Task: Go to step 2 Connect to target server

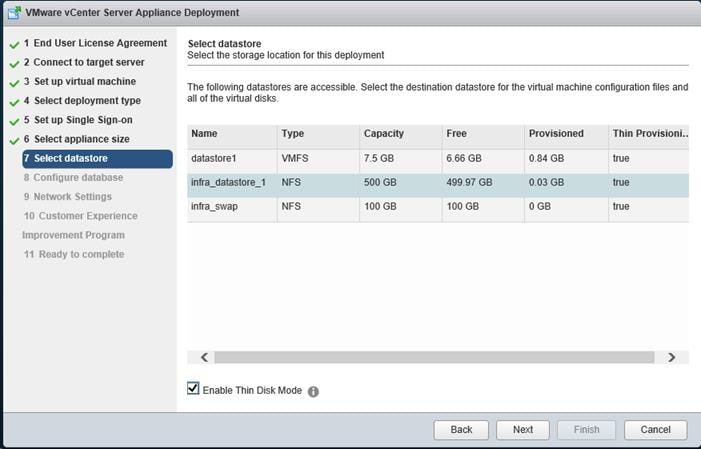Action: click(84, 62)
